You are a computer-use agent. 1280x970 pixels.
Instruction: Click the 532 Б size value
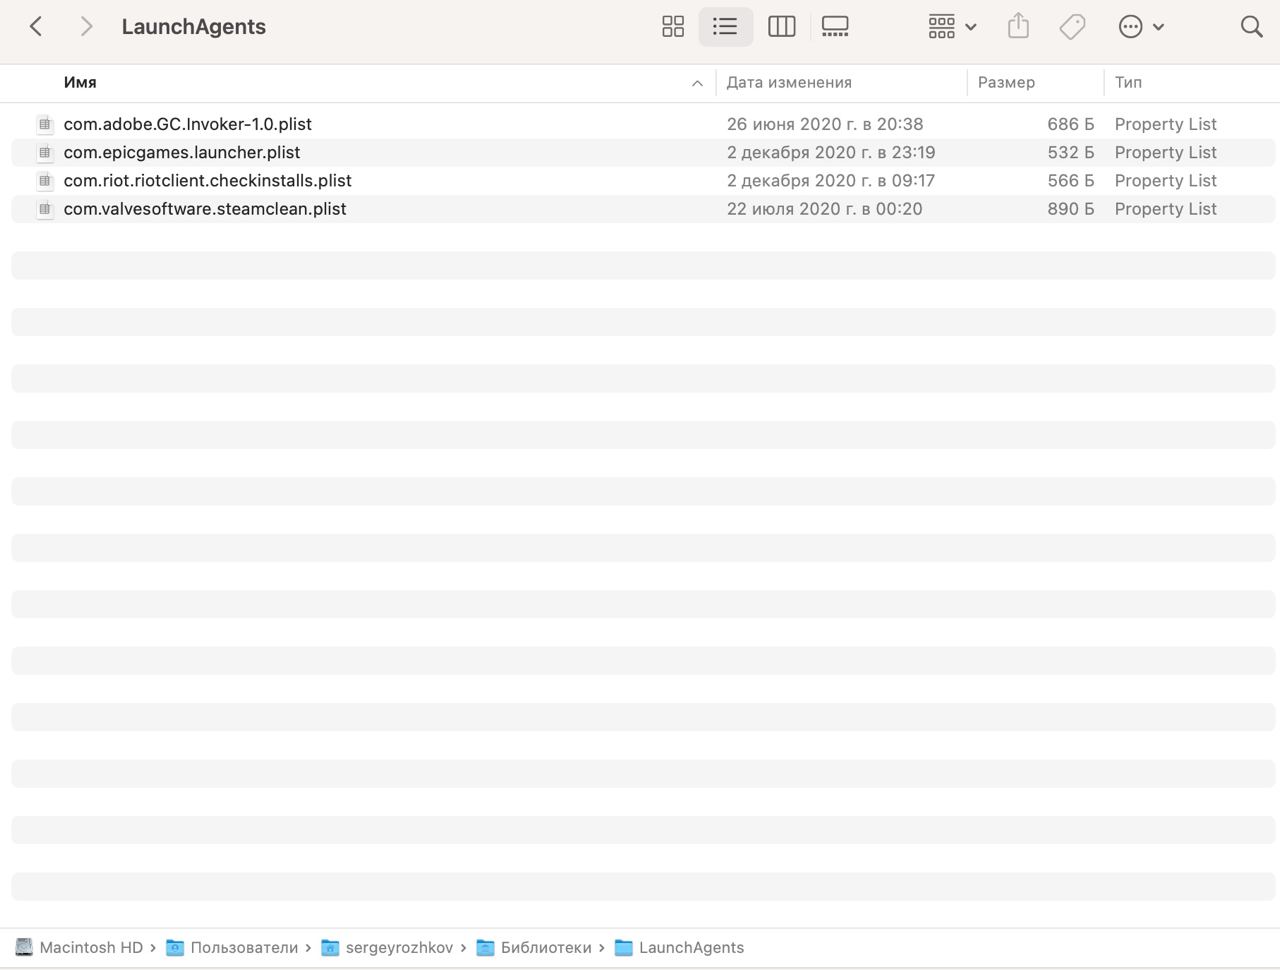click(1071, 152)
